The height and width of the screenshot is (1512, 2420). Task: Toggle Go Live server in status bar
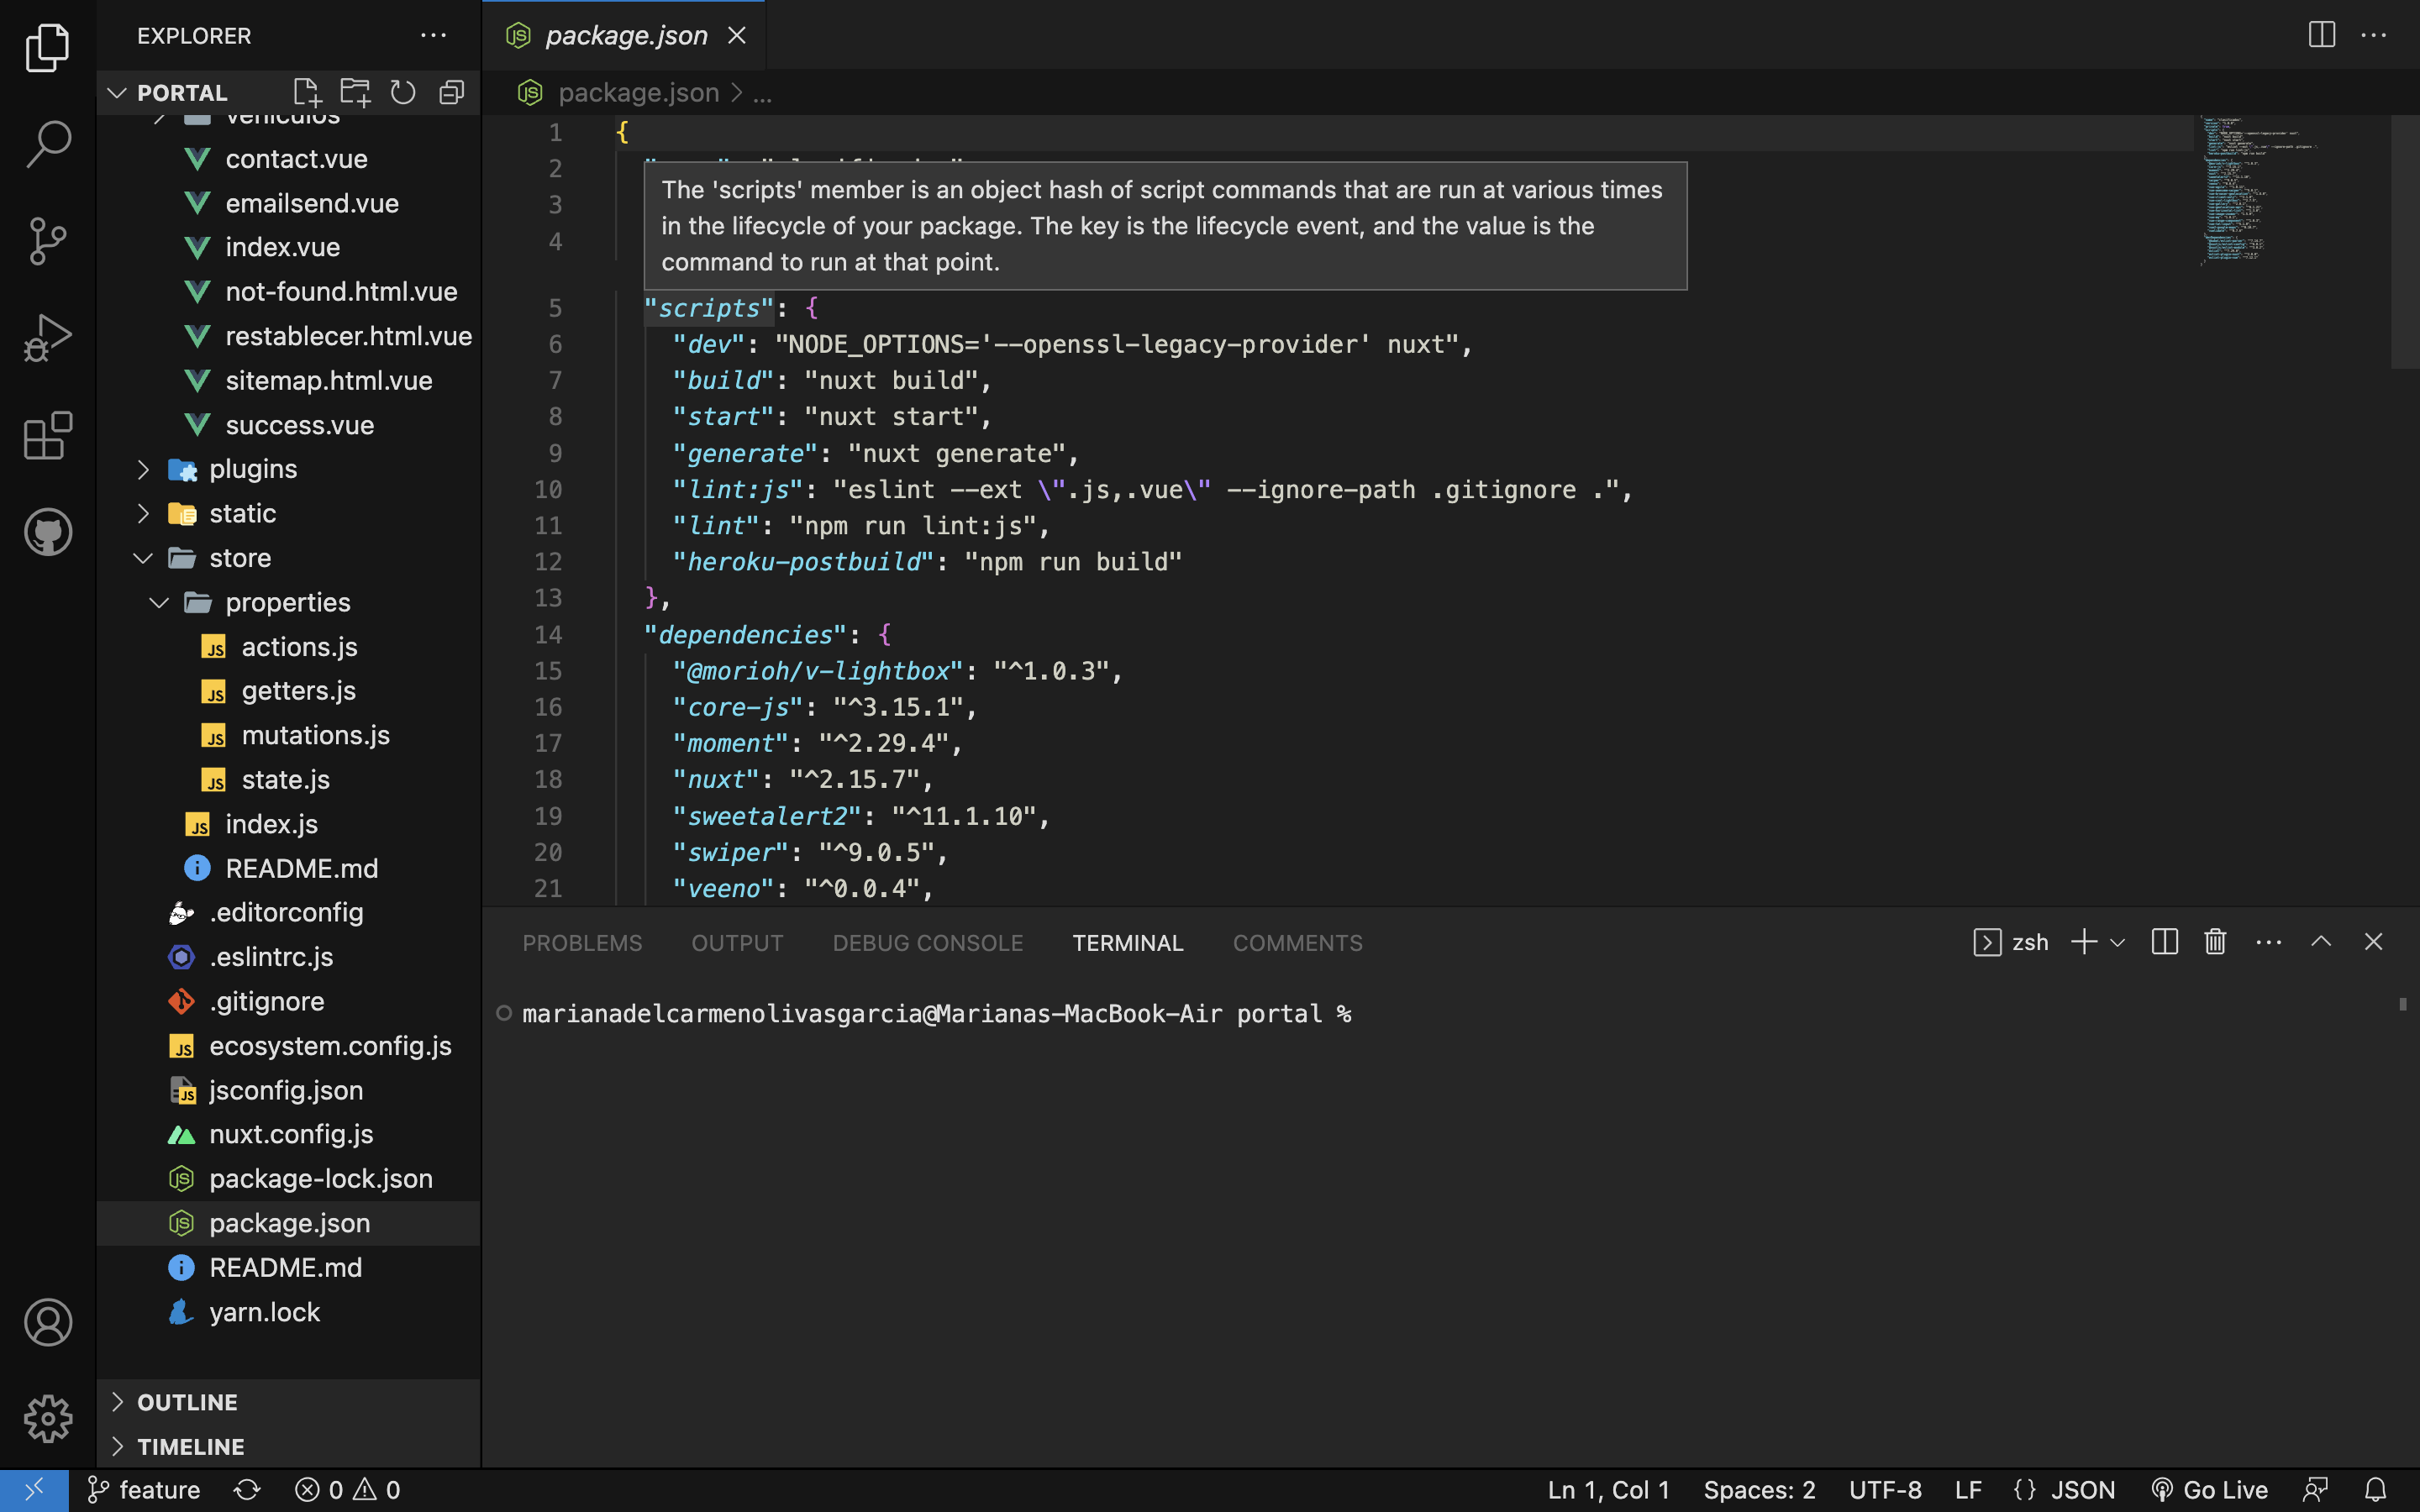pyautogui.click(x=2210, y=1490)
